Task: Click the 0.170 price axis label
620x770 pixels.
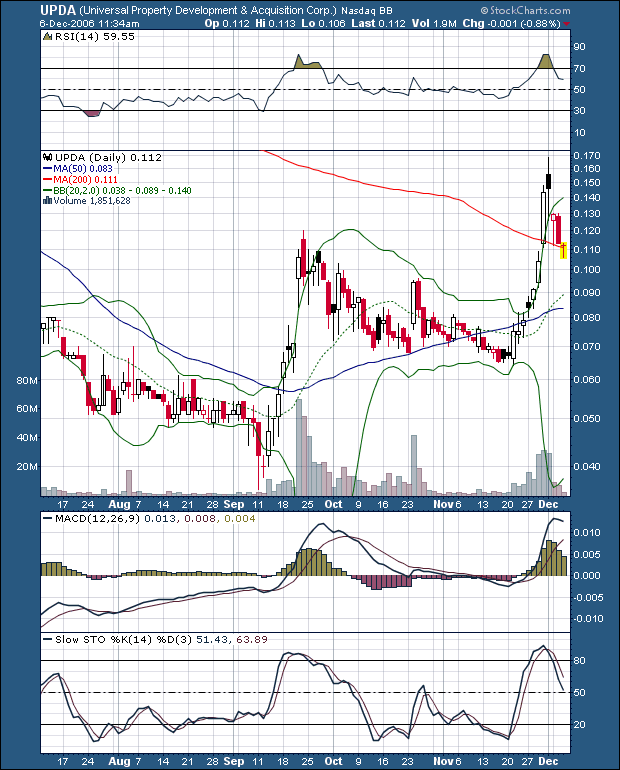Action: coord(587,156)
